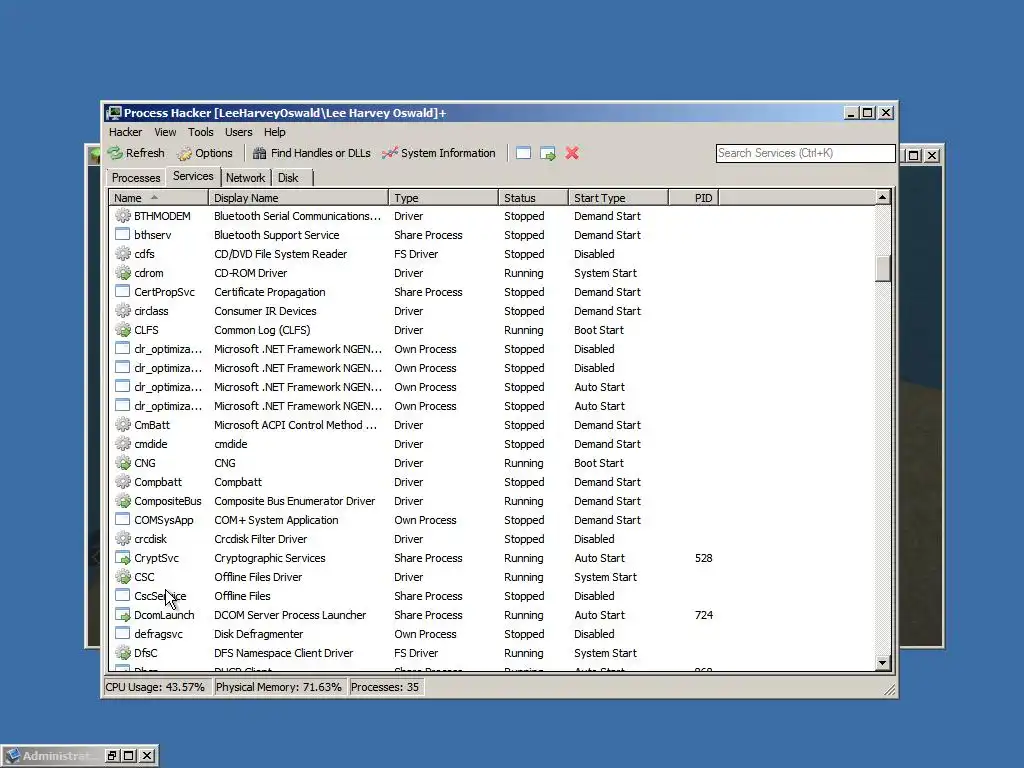Screen dimensions: 1024x768
Task: Click the scrollbar up arrow
Action: pyautogui.click(x=882, y=197)
